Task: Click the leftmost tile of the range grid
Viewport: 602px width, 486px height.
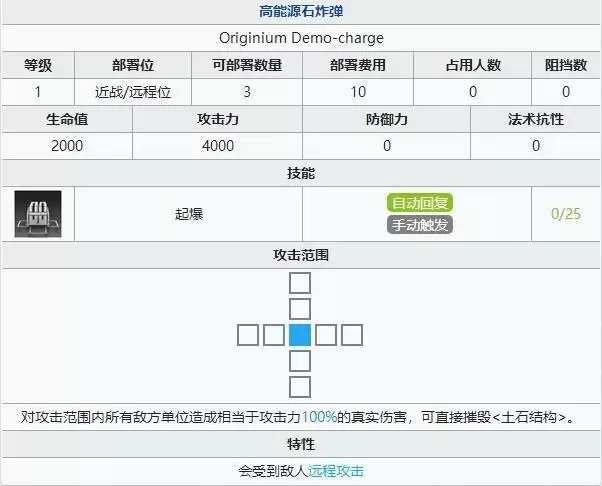Action: (248, 335)
